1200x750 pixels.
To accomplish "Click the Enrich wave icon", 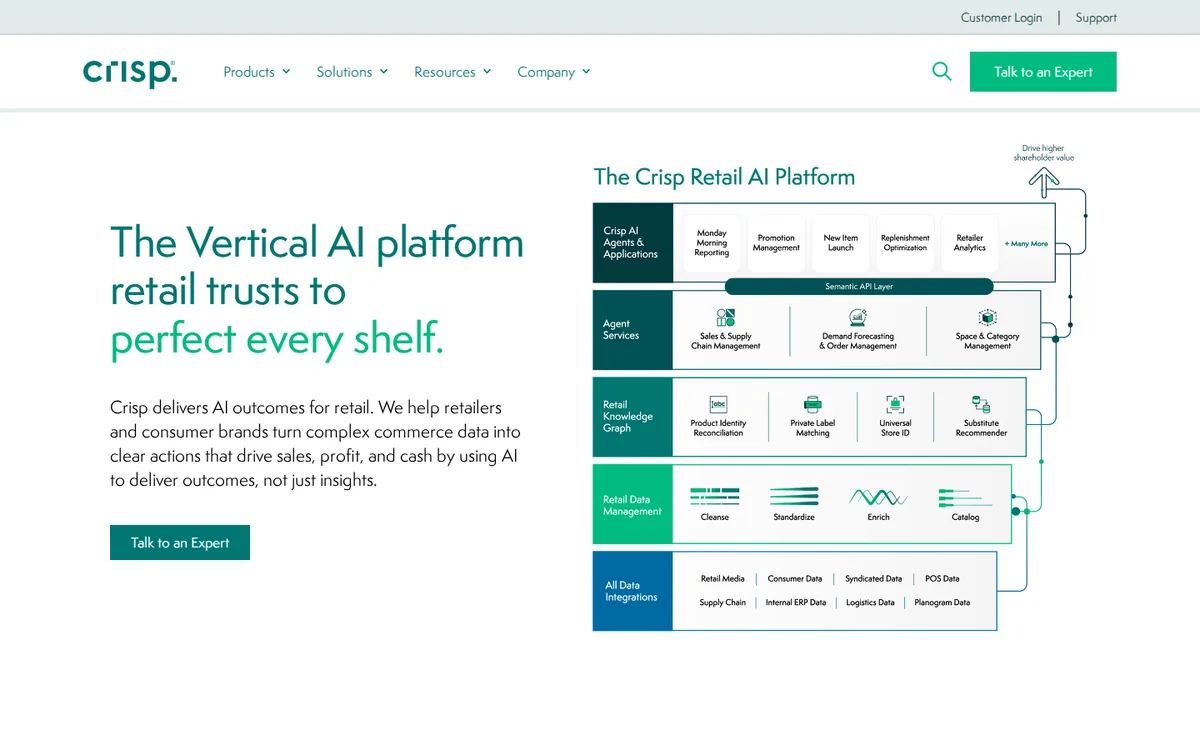I will [878, 496].
